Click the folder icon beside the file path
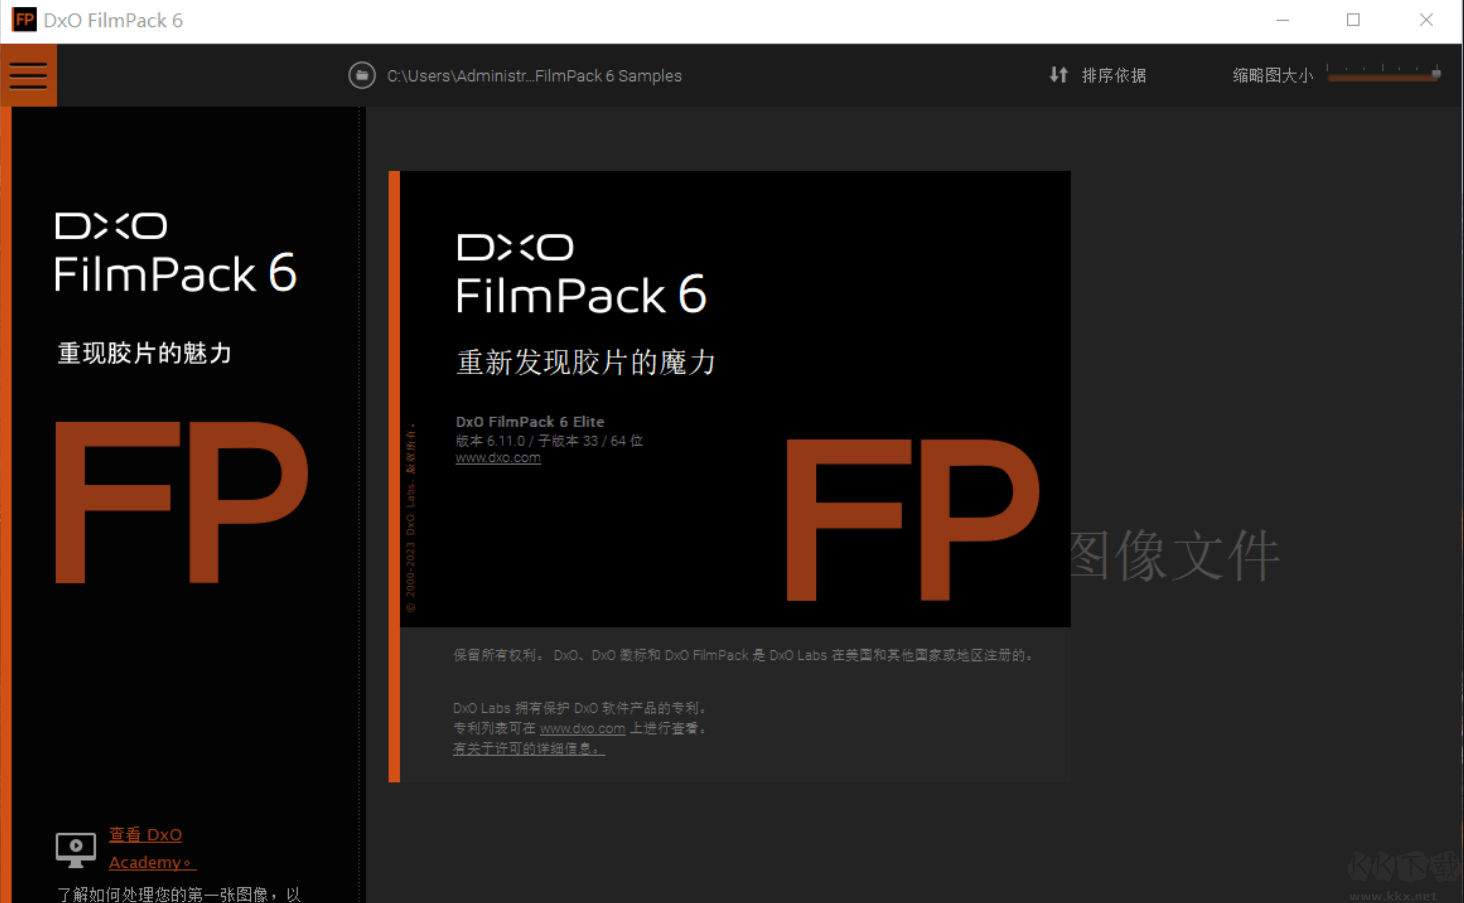1464x903 pixels. tap(362, 75)
